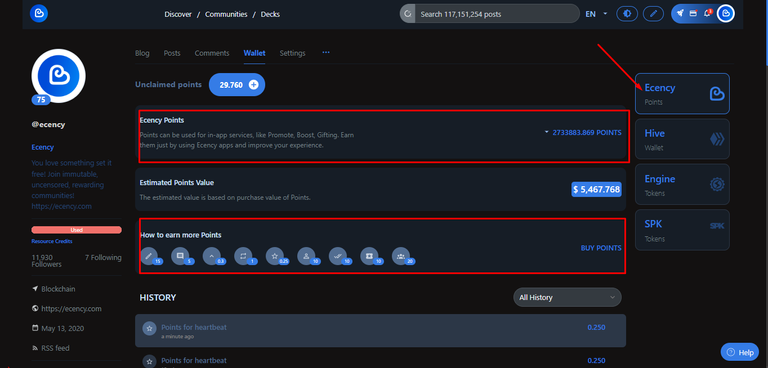Viewport: 768px width, 368px height.
Task: Click the 11,930 Followers count
Action: (x=47, y=261)
